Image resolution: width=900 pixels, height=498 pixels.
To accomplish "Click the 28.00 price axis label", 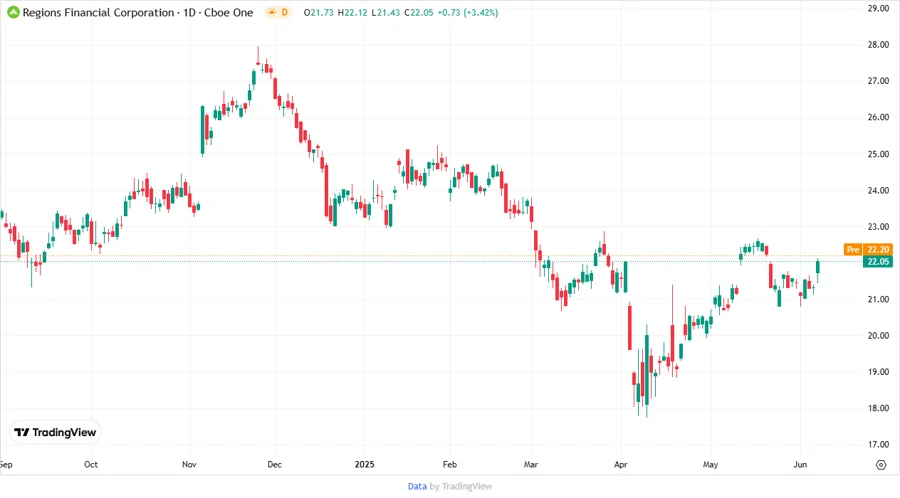I will (878, 45).
